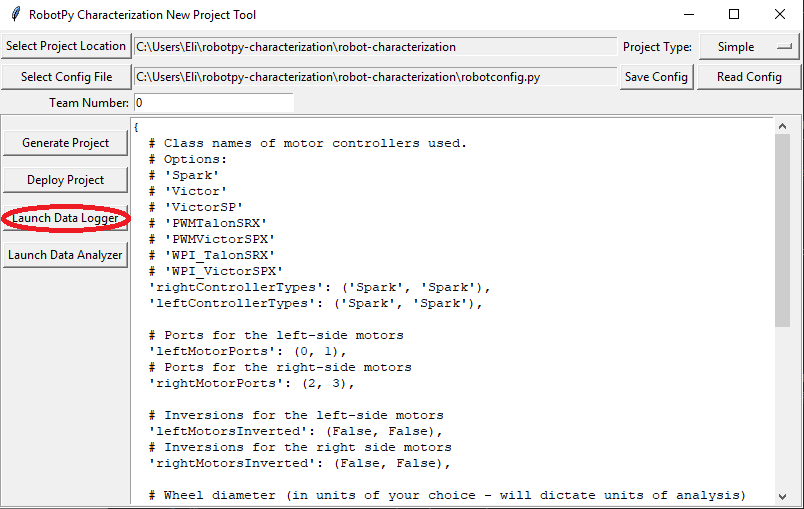Click the Generate Project button

(66, 143)
